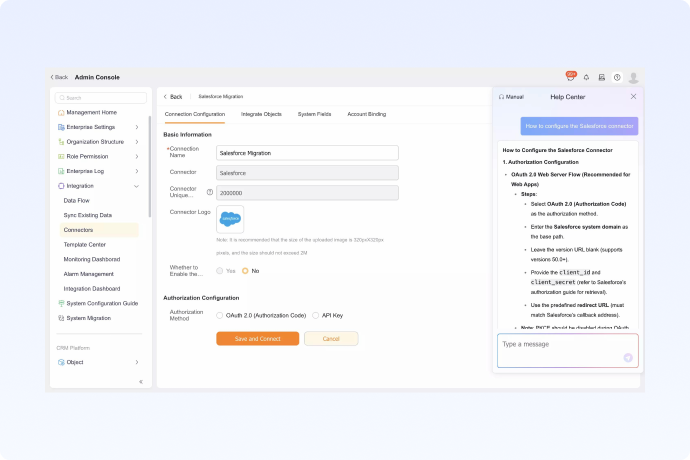Expand Organization Structure chevron
Viewport: 690px width, 460px height.
[137, 142]
